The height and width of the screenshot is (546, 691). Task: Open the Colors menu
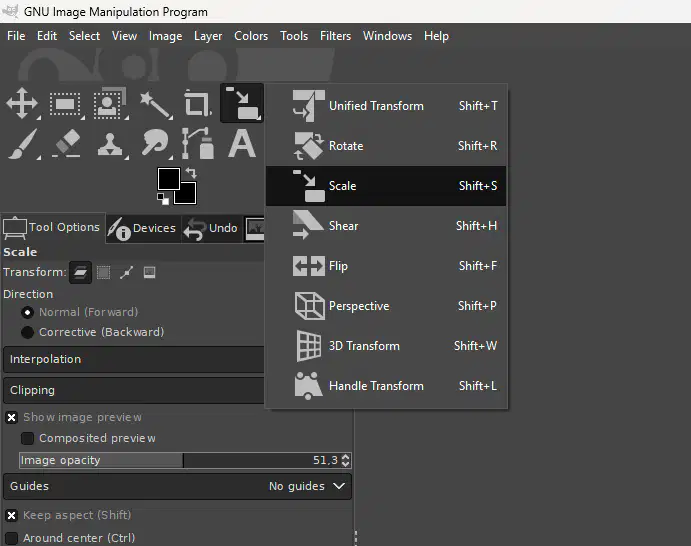[x=251, y=36]
